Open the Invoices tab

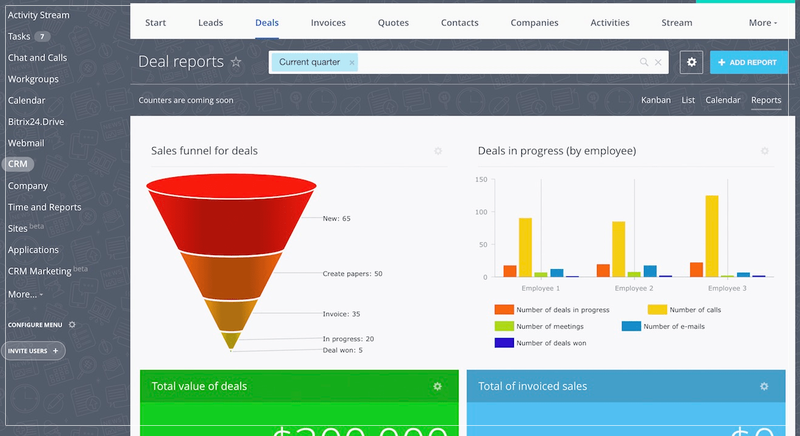coord(329,22)
